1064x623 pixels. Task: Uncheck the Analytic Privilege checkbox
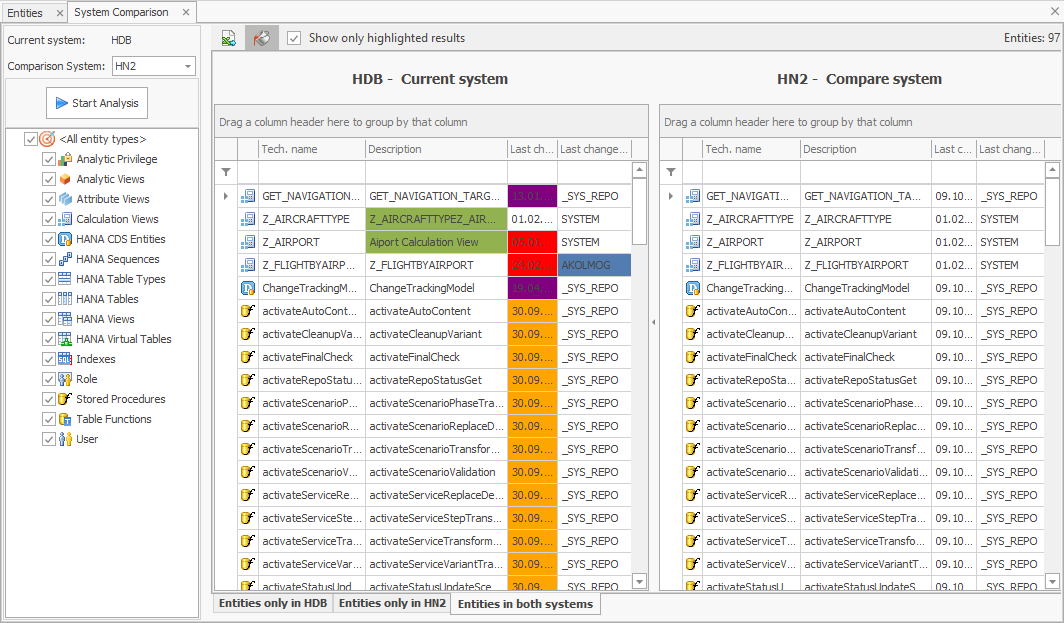(49, 159)
